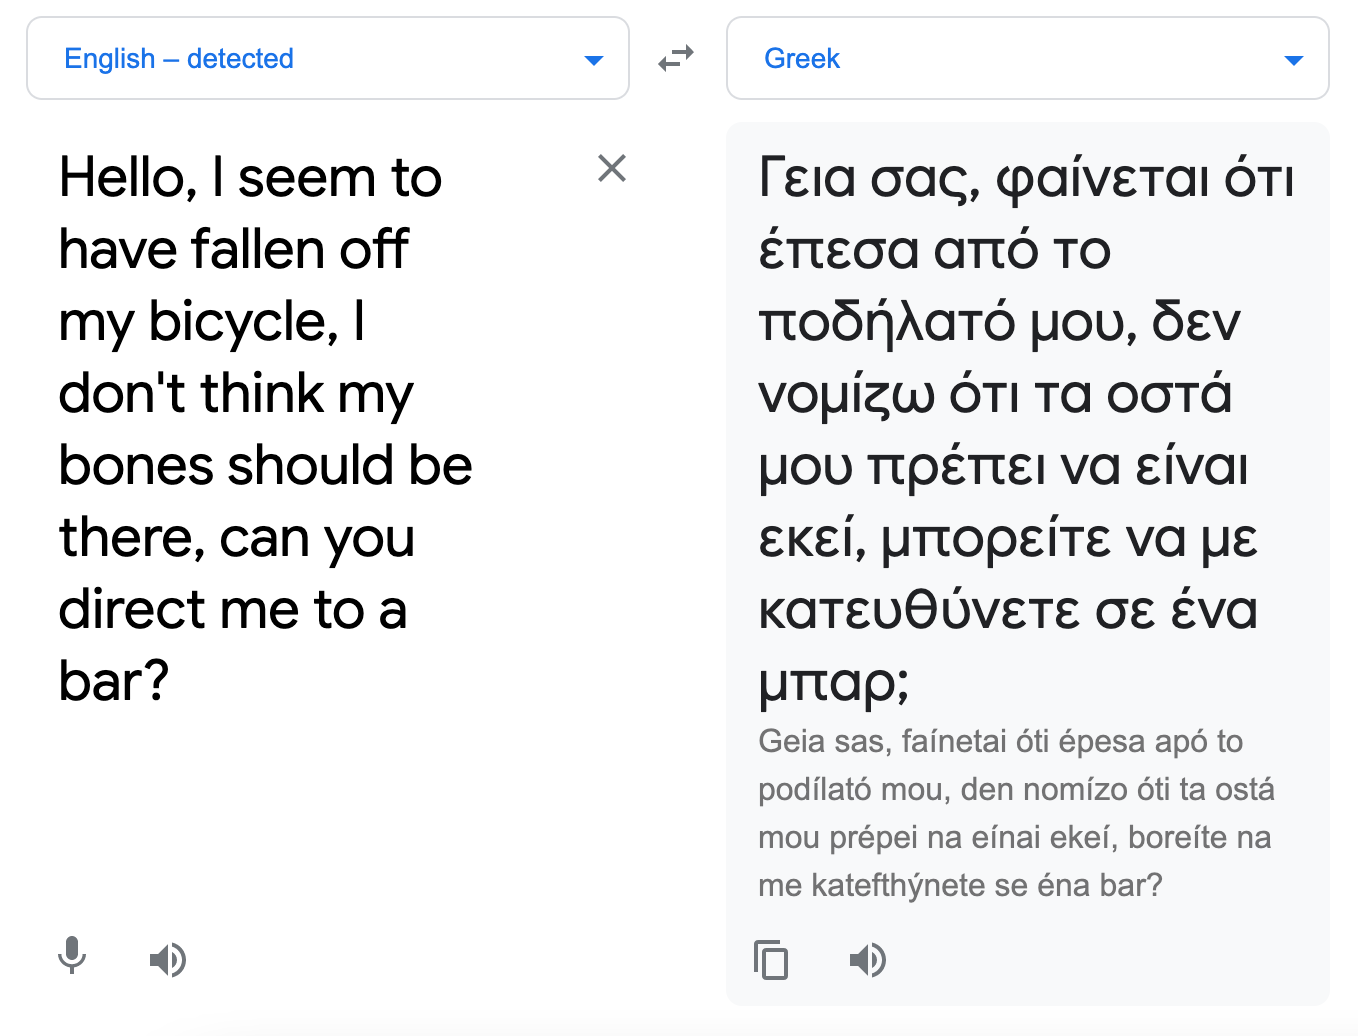The height and width of the screenshot is (1036, 1358).
Task: Clear the English source text
Action: tap(612, 168)
